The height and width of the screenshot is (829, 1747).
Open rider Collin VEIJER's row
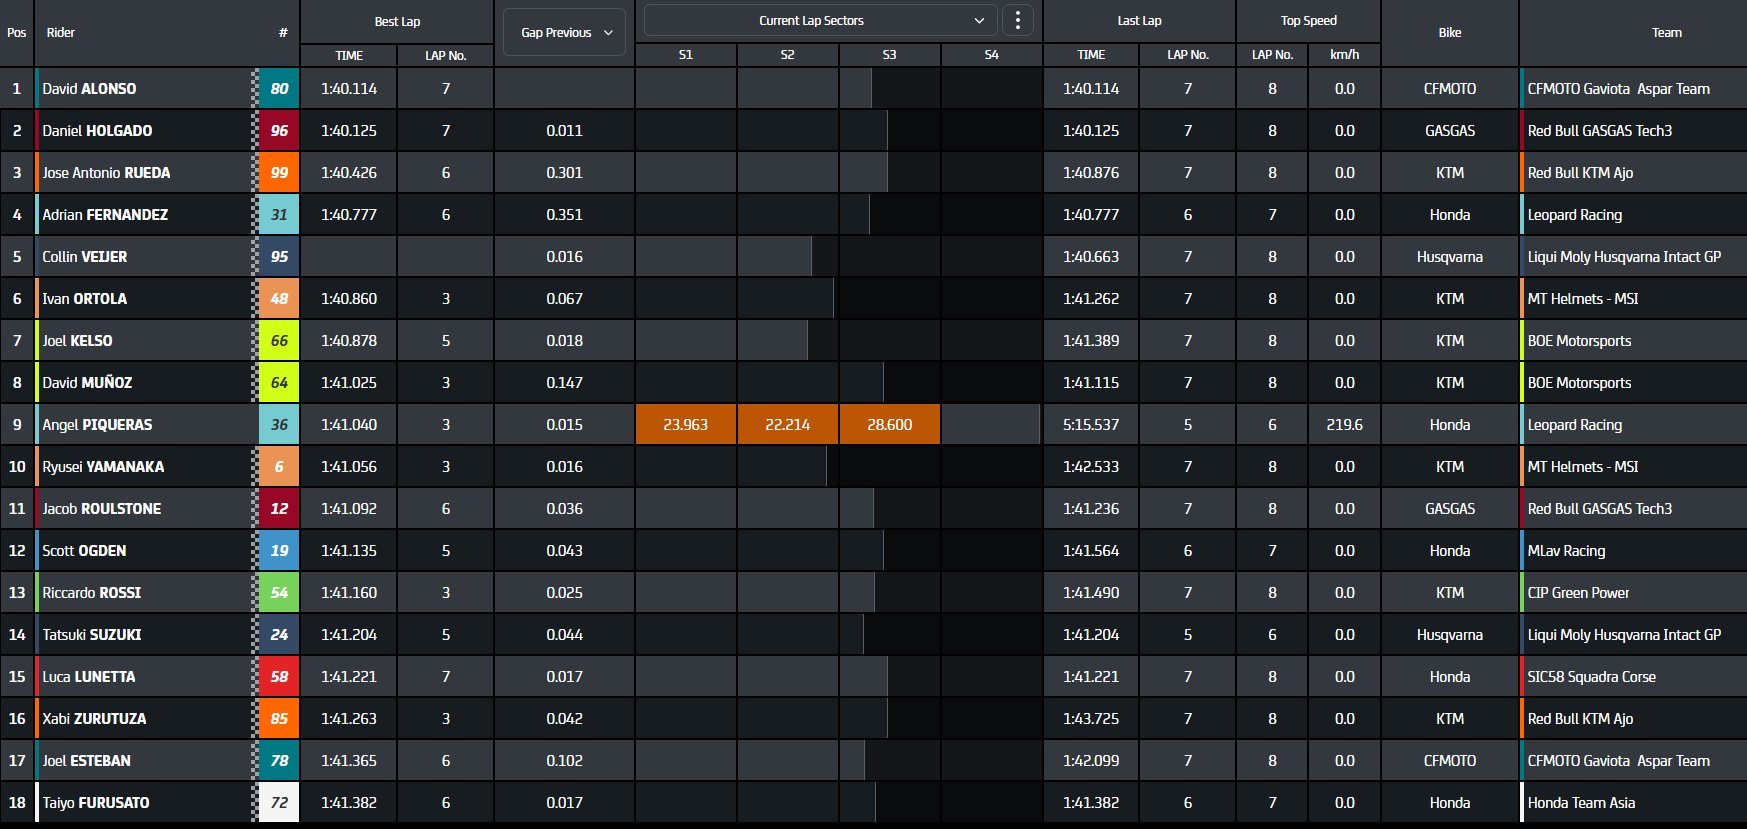coord(85,257)
